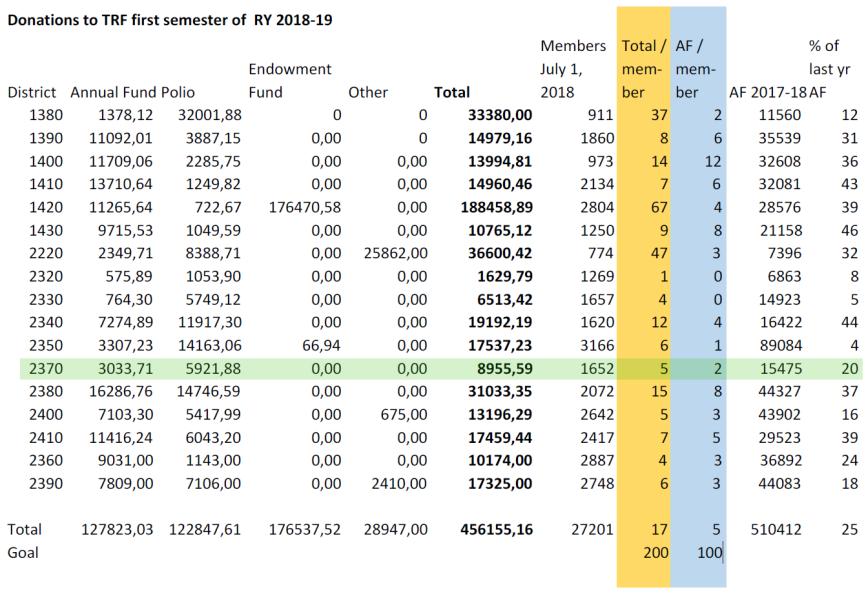Select the 'Total' row label at bottom
The height and width of the screenshot is (594, 866).
click(24, 529)
